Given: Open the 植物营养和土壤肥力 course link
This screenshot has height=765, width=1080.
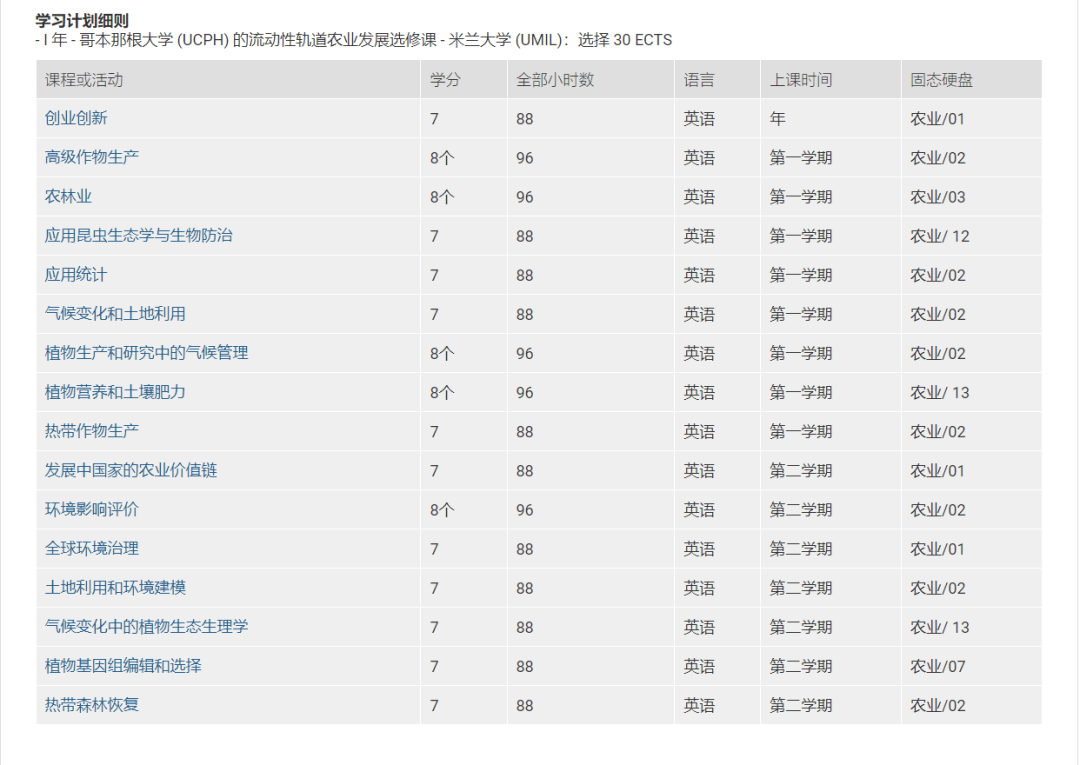Looking at the screenshot, I should click(115, 392).
